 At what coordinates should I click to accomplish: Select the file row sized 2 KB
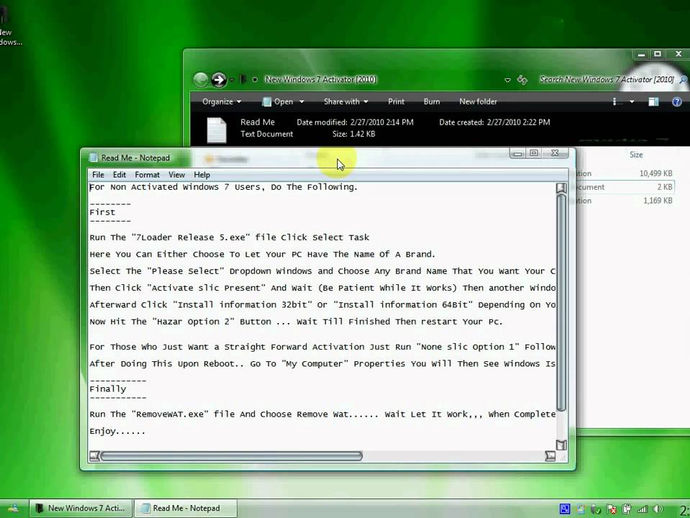(x=624, y=187)
